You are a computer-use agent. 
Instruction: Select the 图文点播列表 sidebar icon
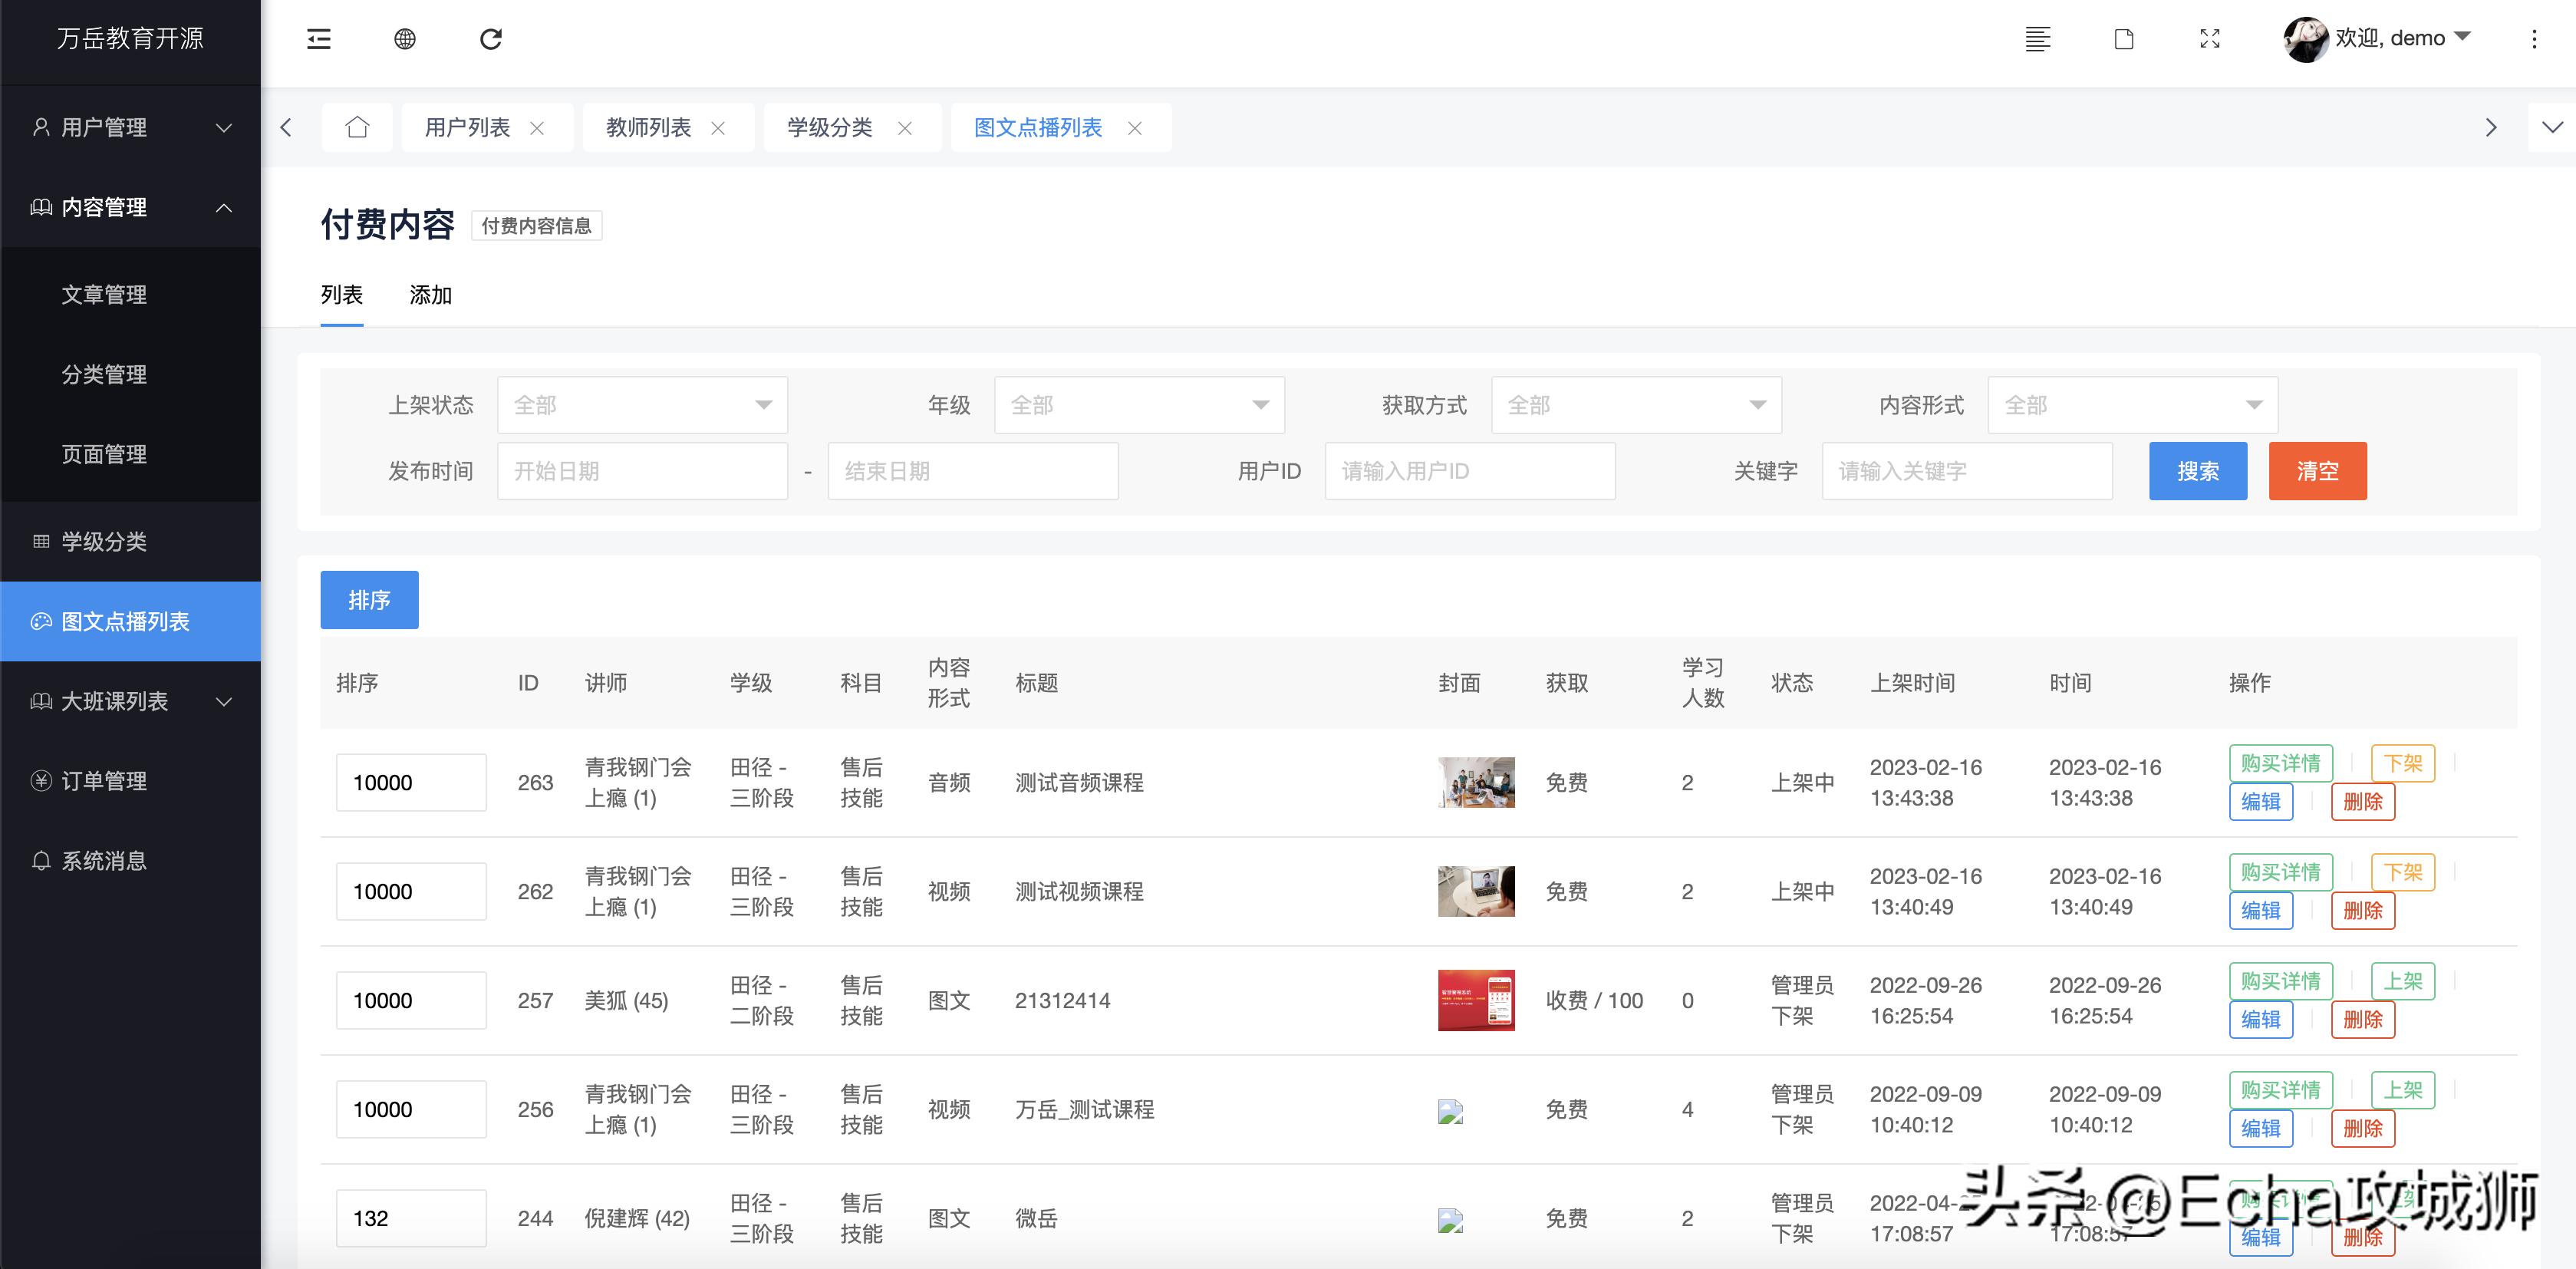pos(40,621)
